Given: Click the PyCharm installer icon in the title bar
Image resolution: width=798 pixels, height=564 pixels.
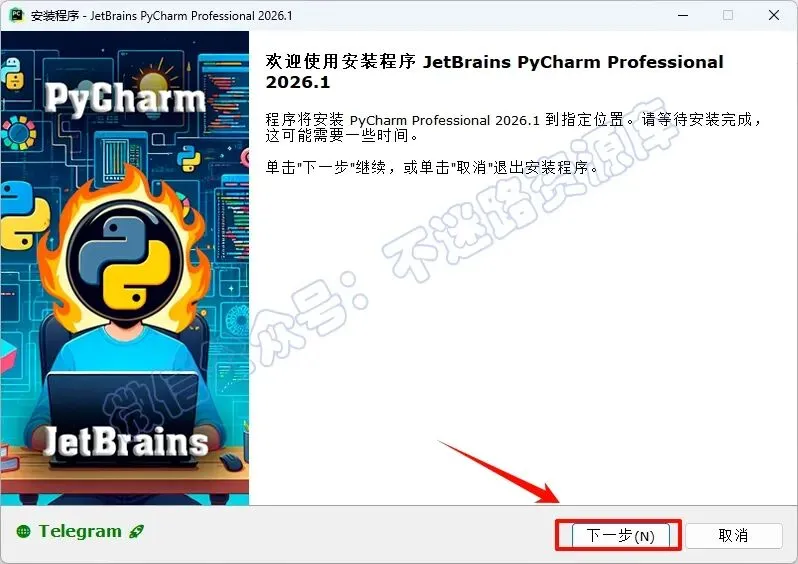Looking at the screenshot, I should pos(17,15).
